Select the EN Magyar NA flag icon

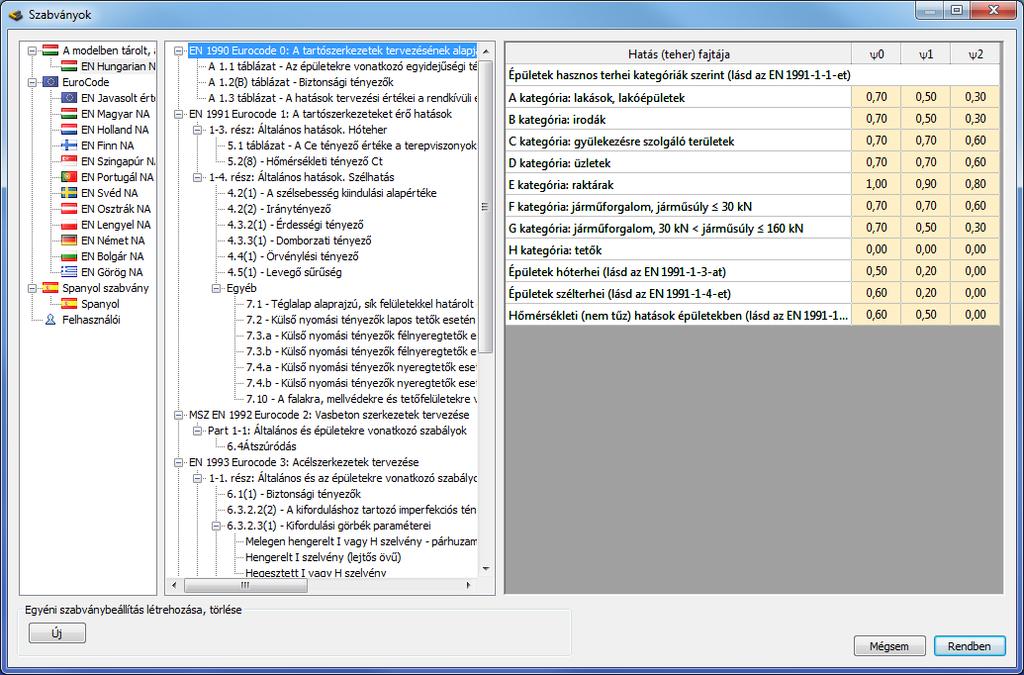click(69, 114)
